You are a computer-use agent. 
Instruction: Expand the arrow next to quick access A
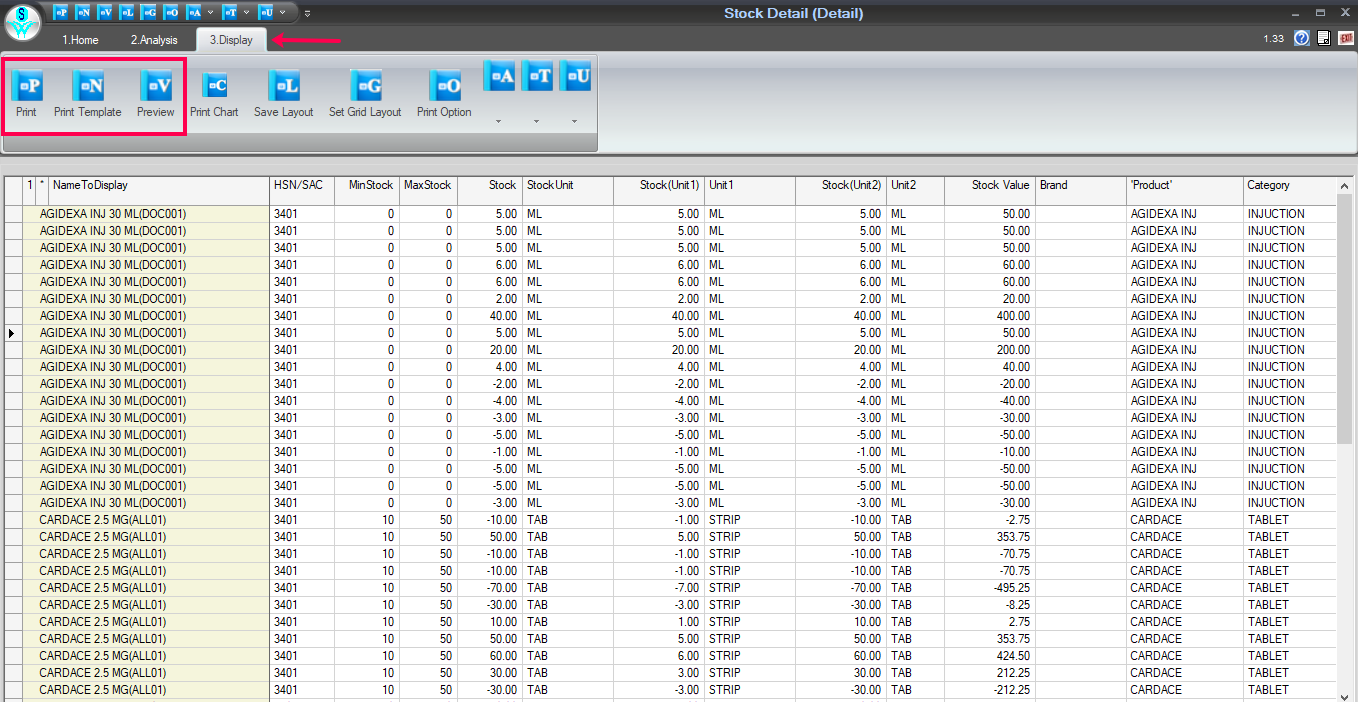point(210,12)
